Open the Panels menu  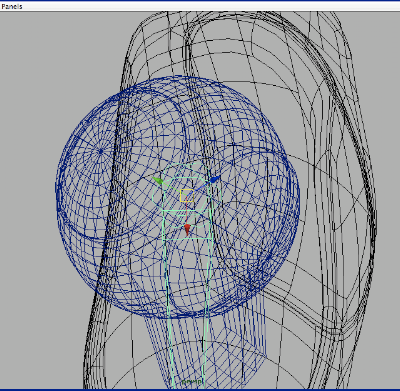pos(12,6)
